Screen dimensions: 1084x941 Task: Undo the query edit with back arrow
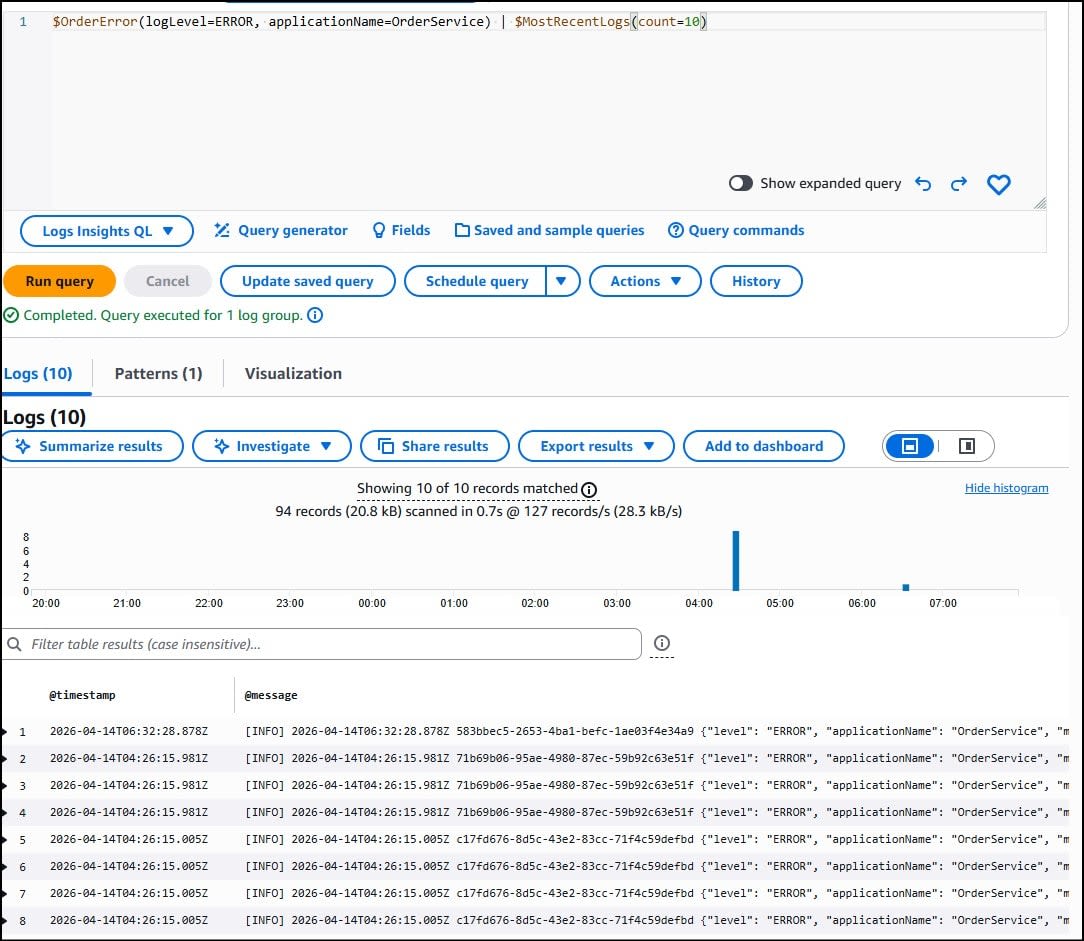(922, 185)
